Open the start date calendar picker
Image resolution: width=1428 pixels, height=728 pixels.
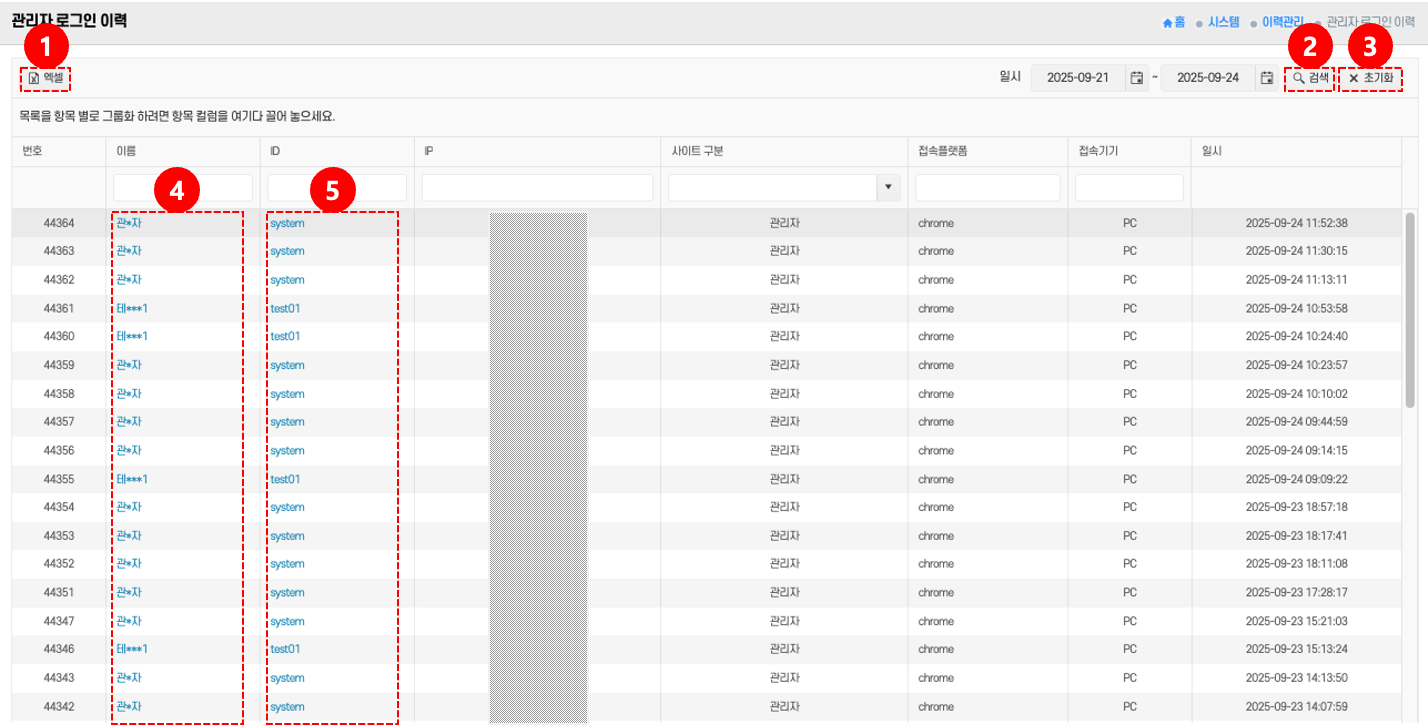coord(1136,78)
